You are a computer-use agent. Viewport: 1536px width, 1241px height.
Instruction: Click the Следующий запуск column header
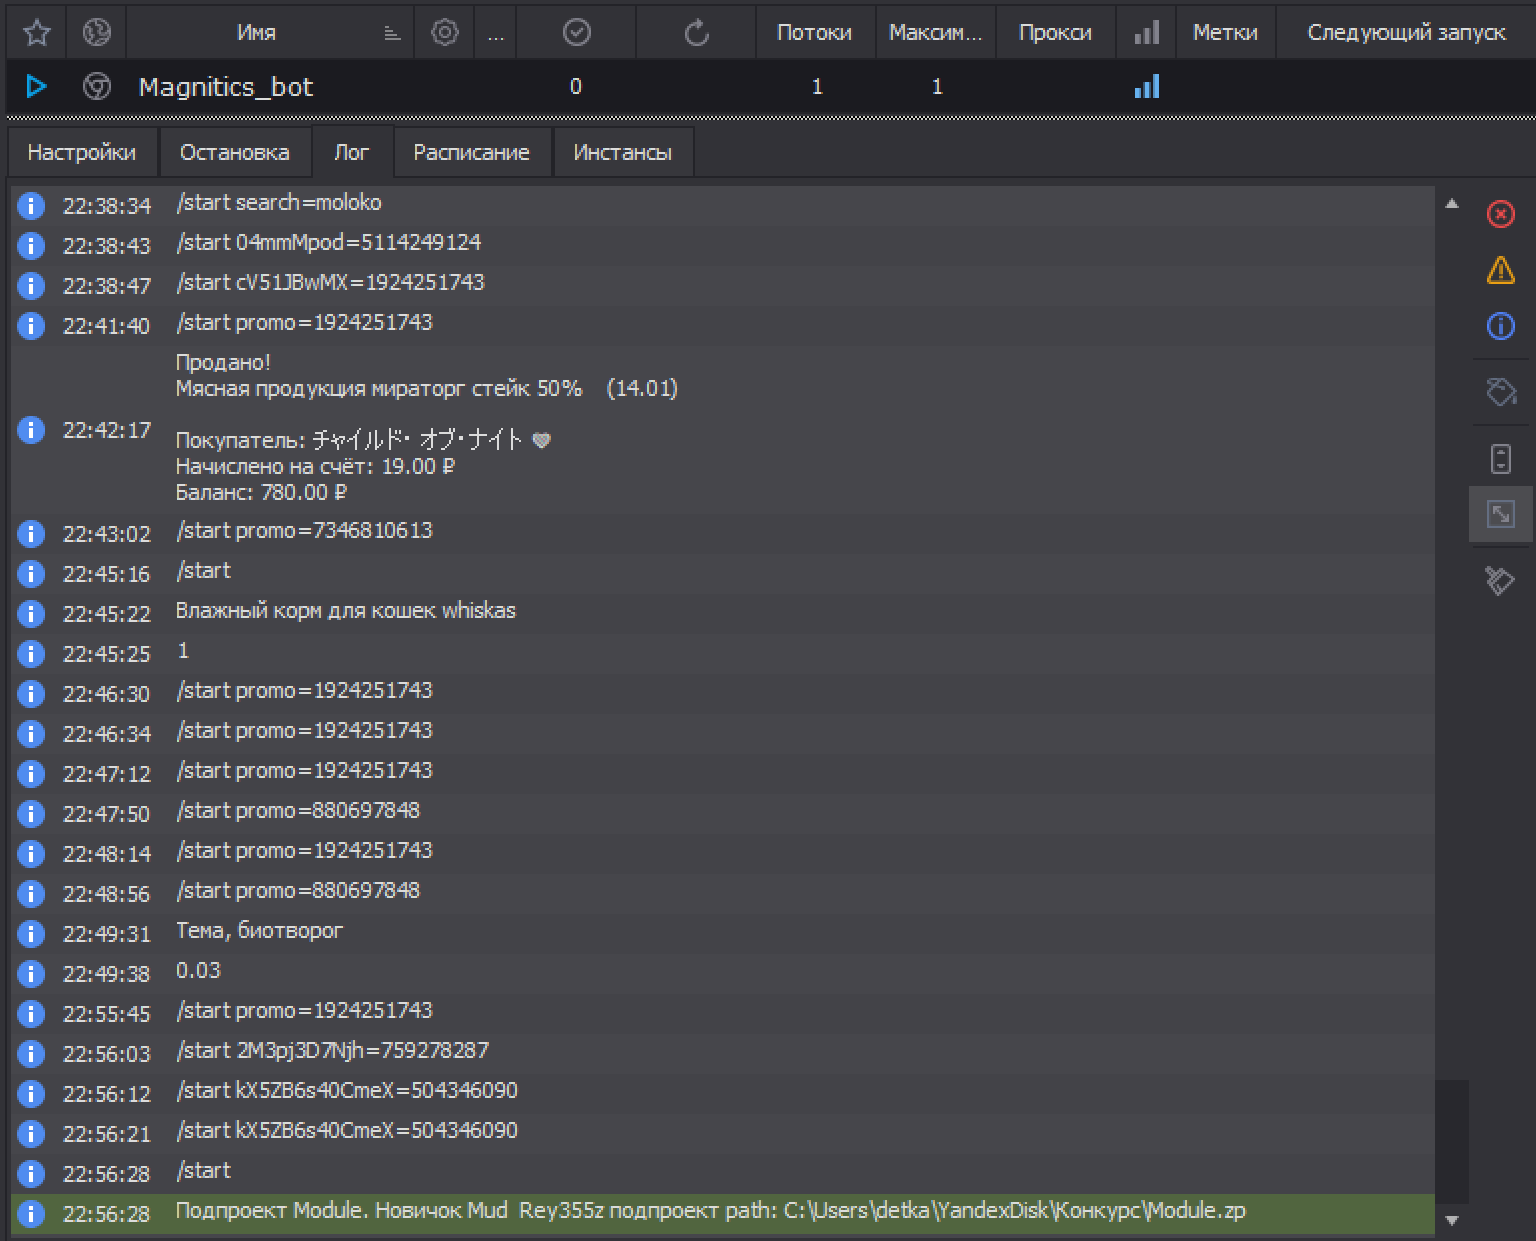pos(1406,33)
